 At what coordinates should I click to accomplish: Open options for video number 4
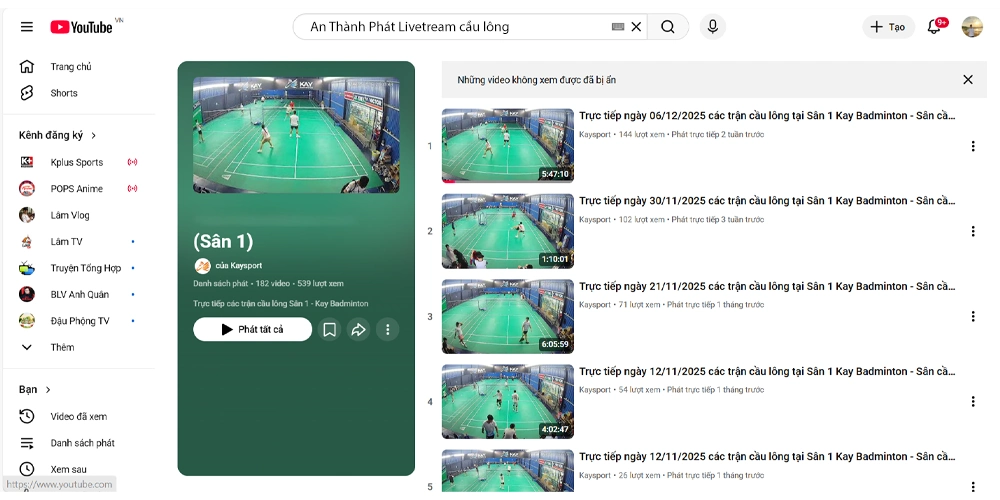tap(973, 401)
